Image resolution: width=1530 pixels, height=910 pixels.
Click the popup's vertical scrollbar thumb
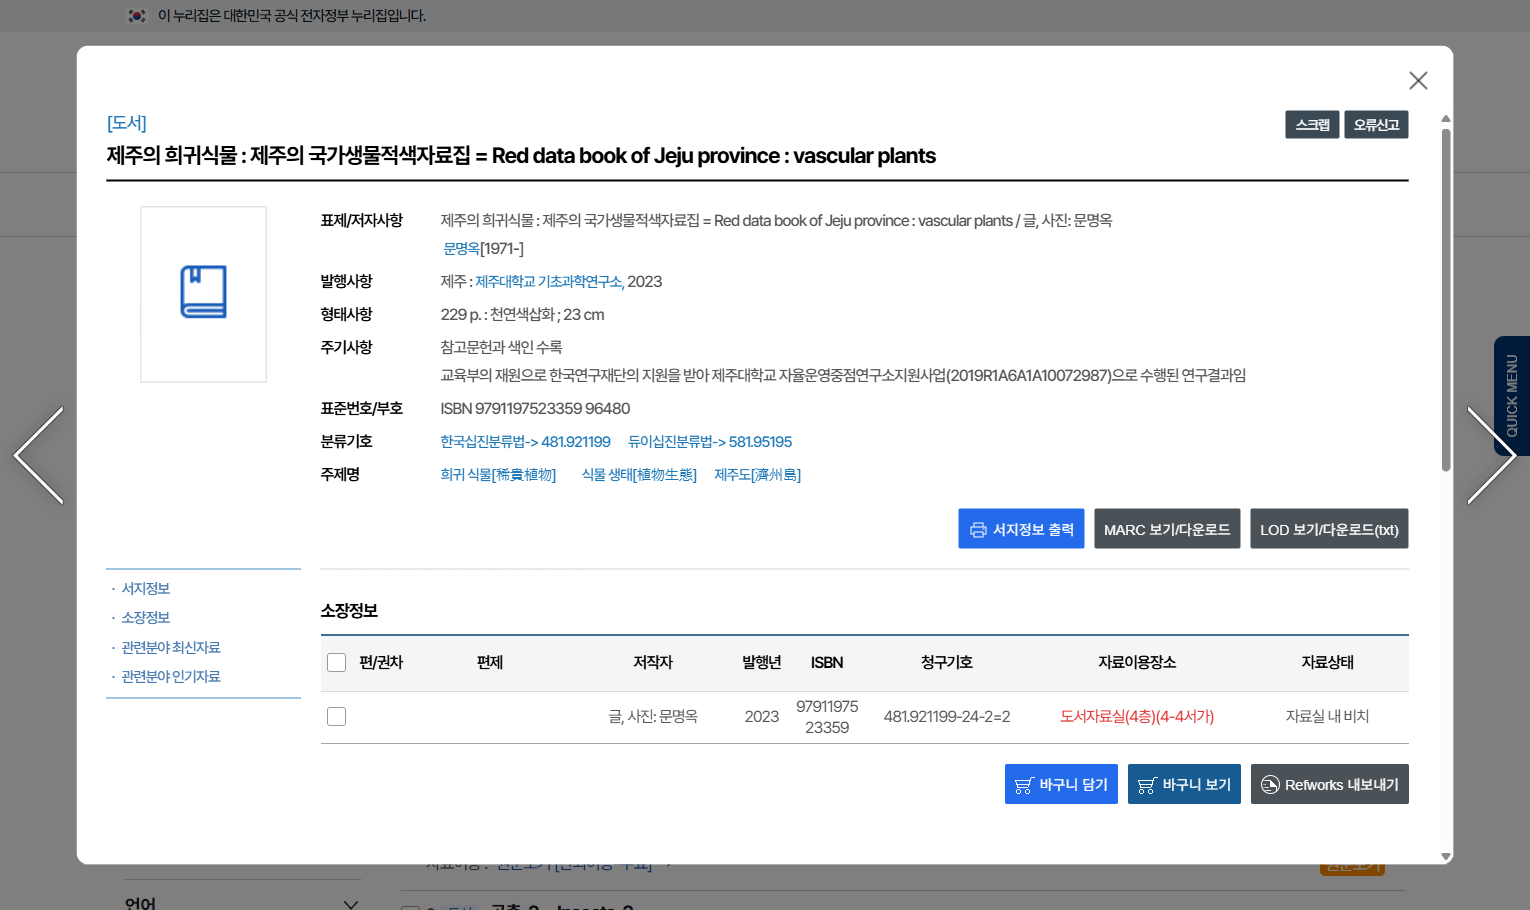[x=1445, y=300]
